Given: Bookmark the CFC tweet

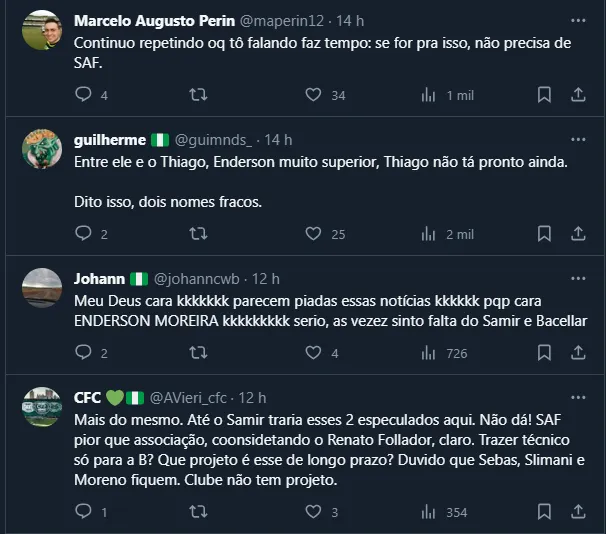Looking at the screenshot, I should (544, 512).
